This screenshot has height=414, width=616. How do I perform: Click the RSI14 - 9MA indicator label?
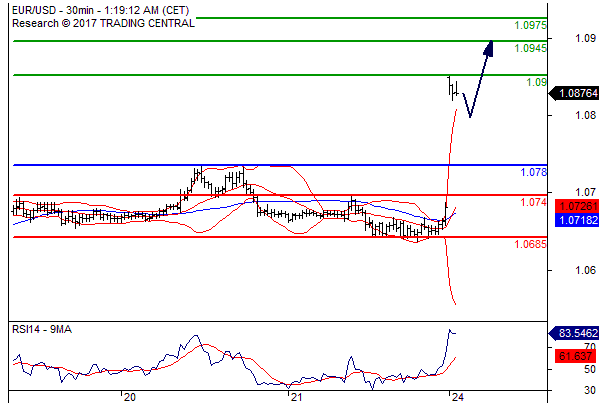coord(42,329)
